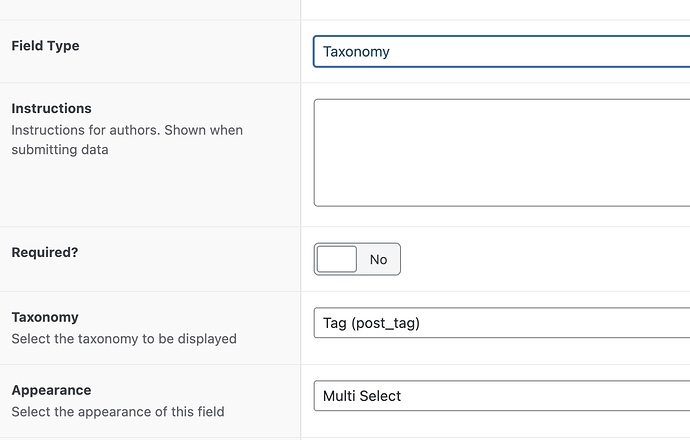Screen dimensions: 690x440
Task: Toggle the Required switch
Action: click(357, 259)
